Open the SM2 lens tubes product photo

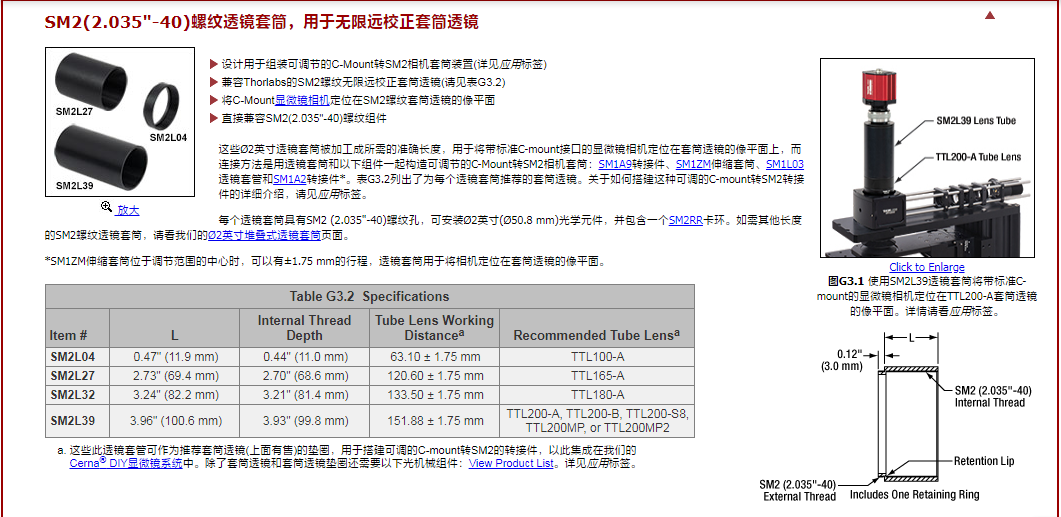coord(120,122)
